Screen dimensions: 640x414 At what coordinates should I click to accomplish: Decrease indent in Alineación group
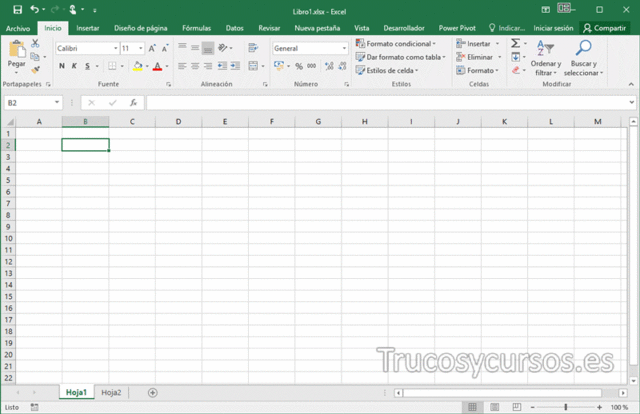(x=222, y=66)
